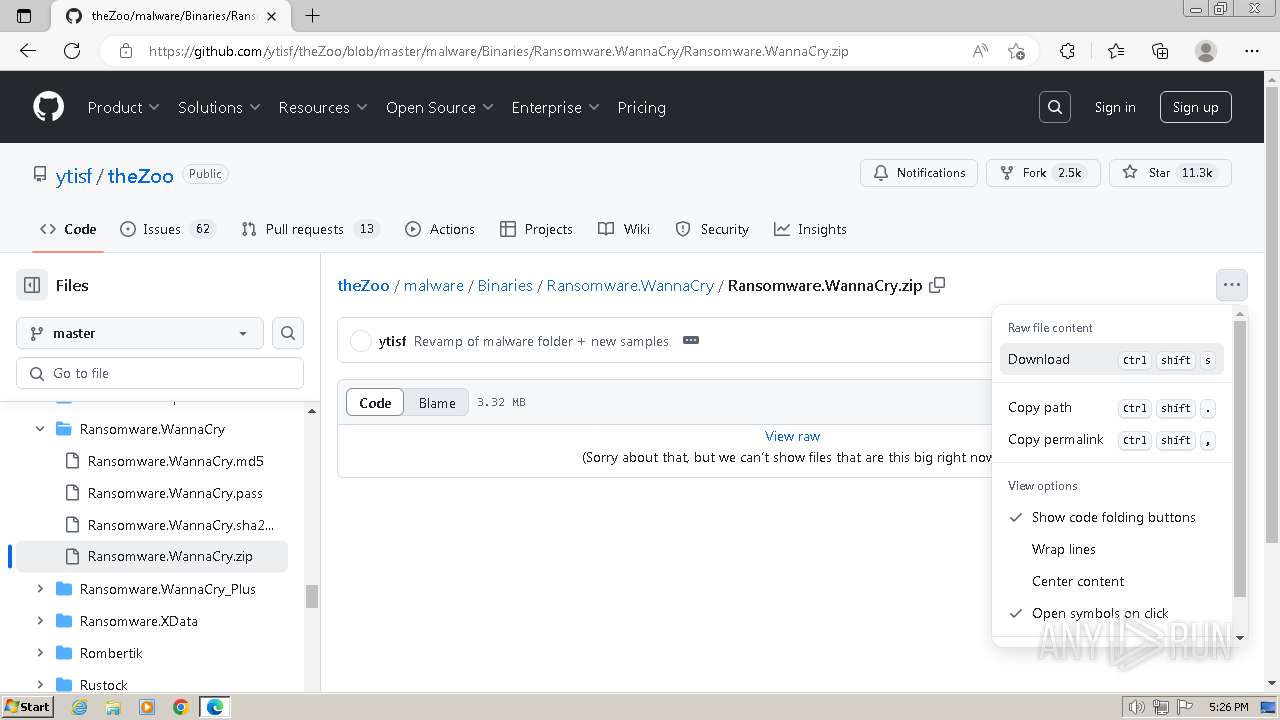Viewport: 1280px width, 720px height.
Task: Click the GitHub logo icon
Action: coord(48,107)
